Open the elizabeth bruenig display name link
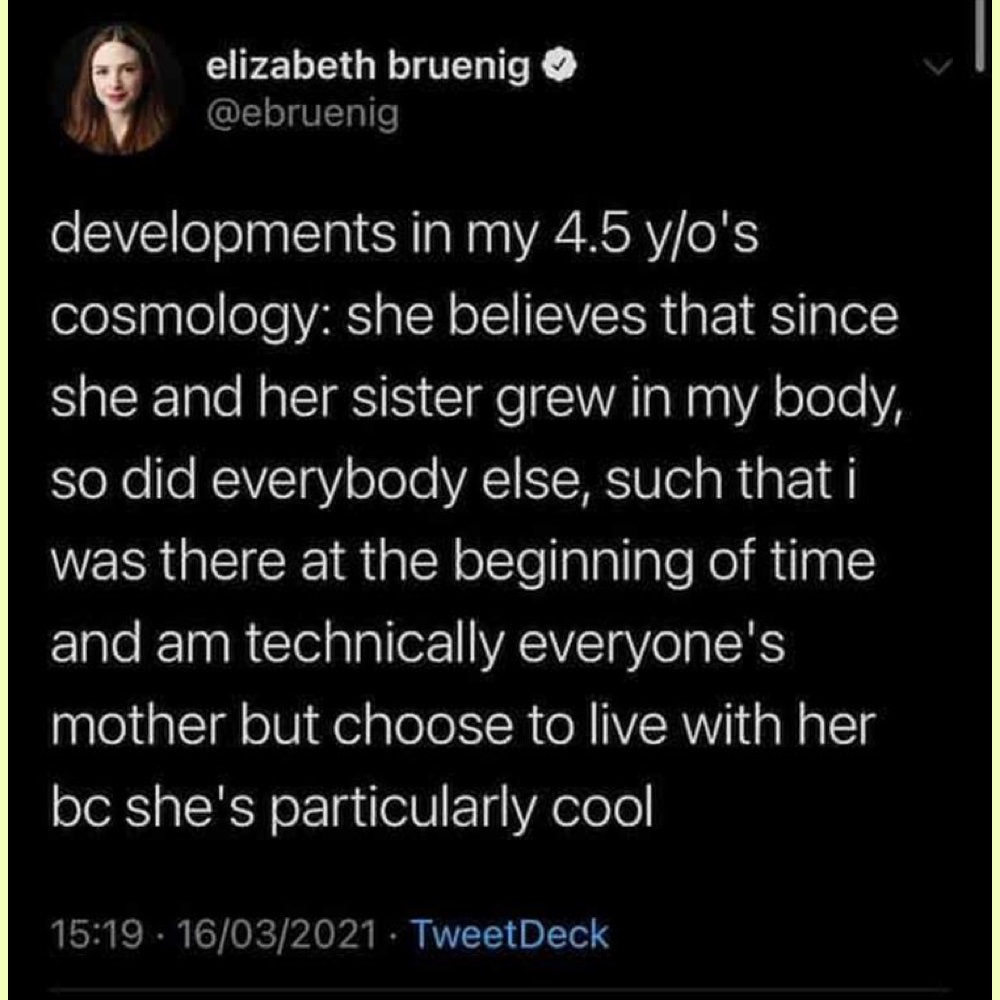The image size is (1000, 1000). pos(368,67)
